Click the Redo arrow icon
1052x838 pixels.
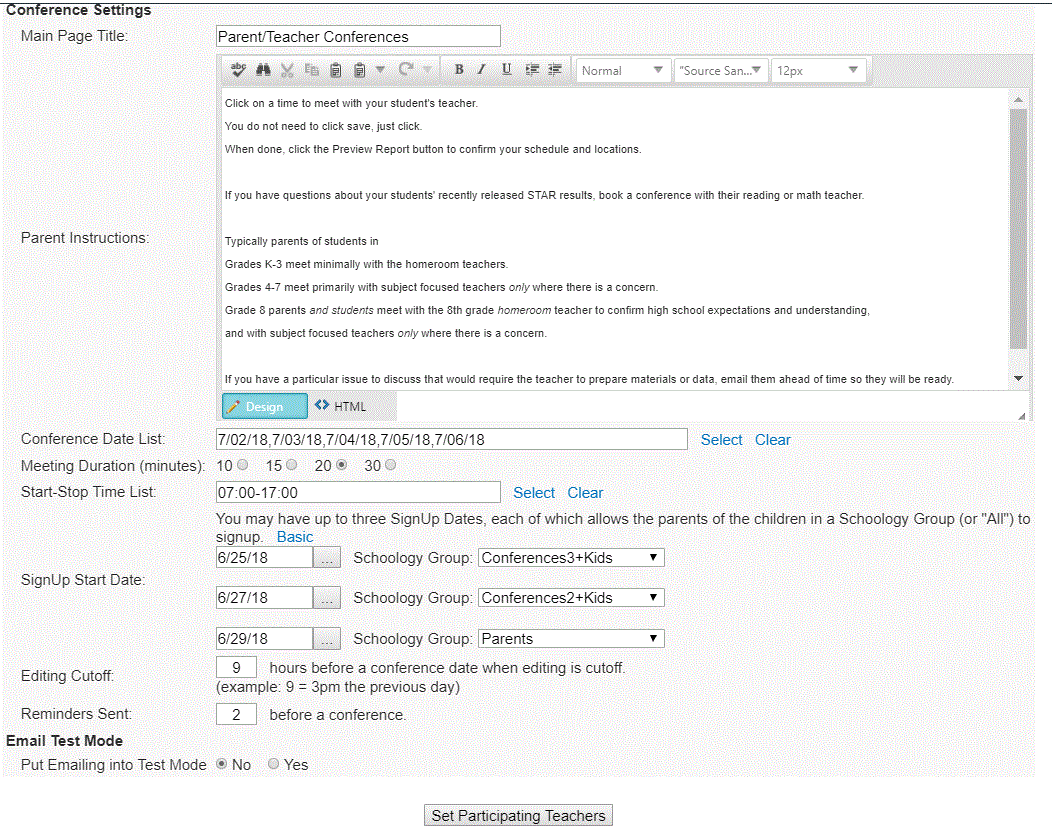pos(406,70)
